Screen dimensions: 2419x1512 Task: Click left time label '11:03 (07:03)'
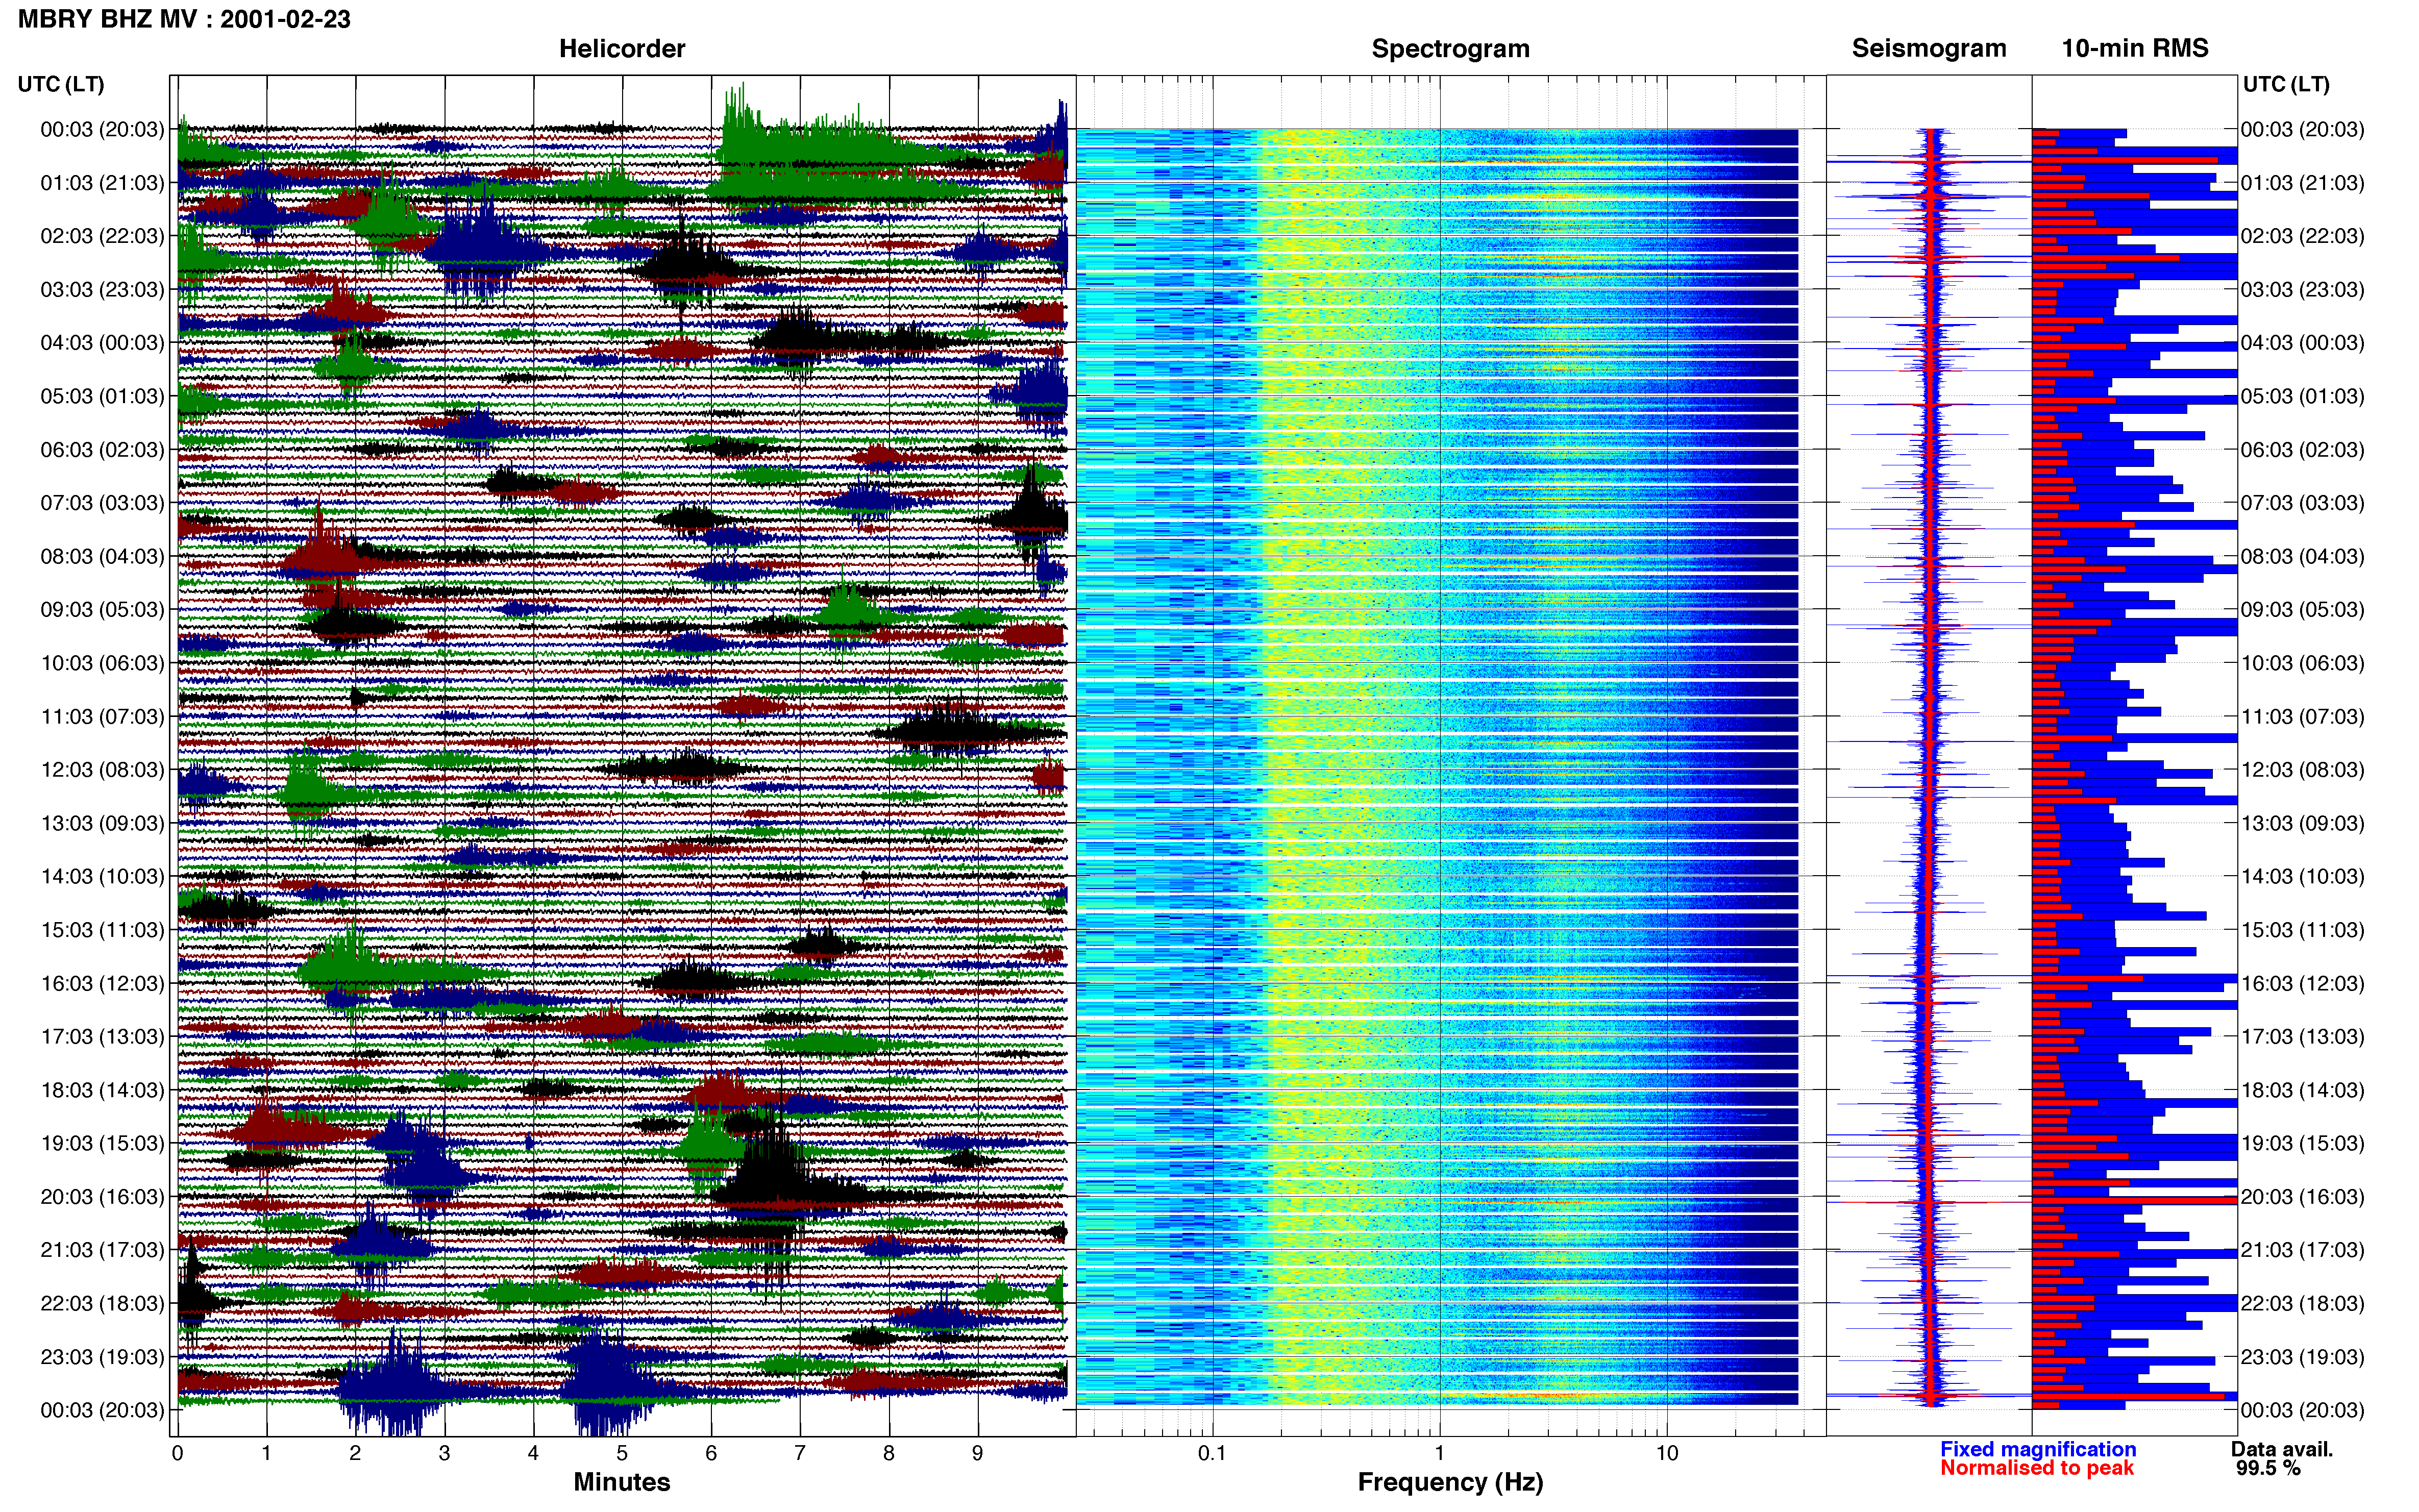point(102,717)
